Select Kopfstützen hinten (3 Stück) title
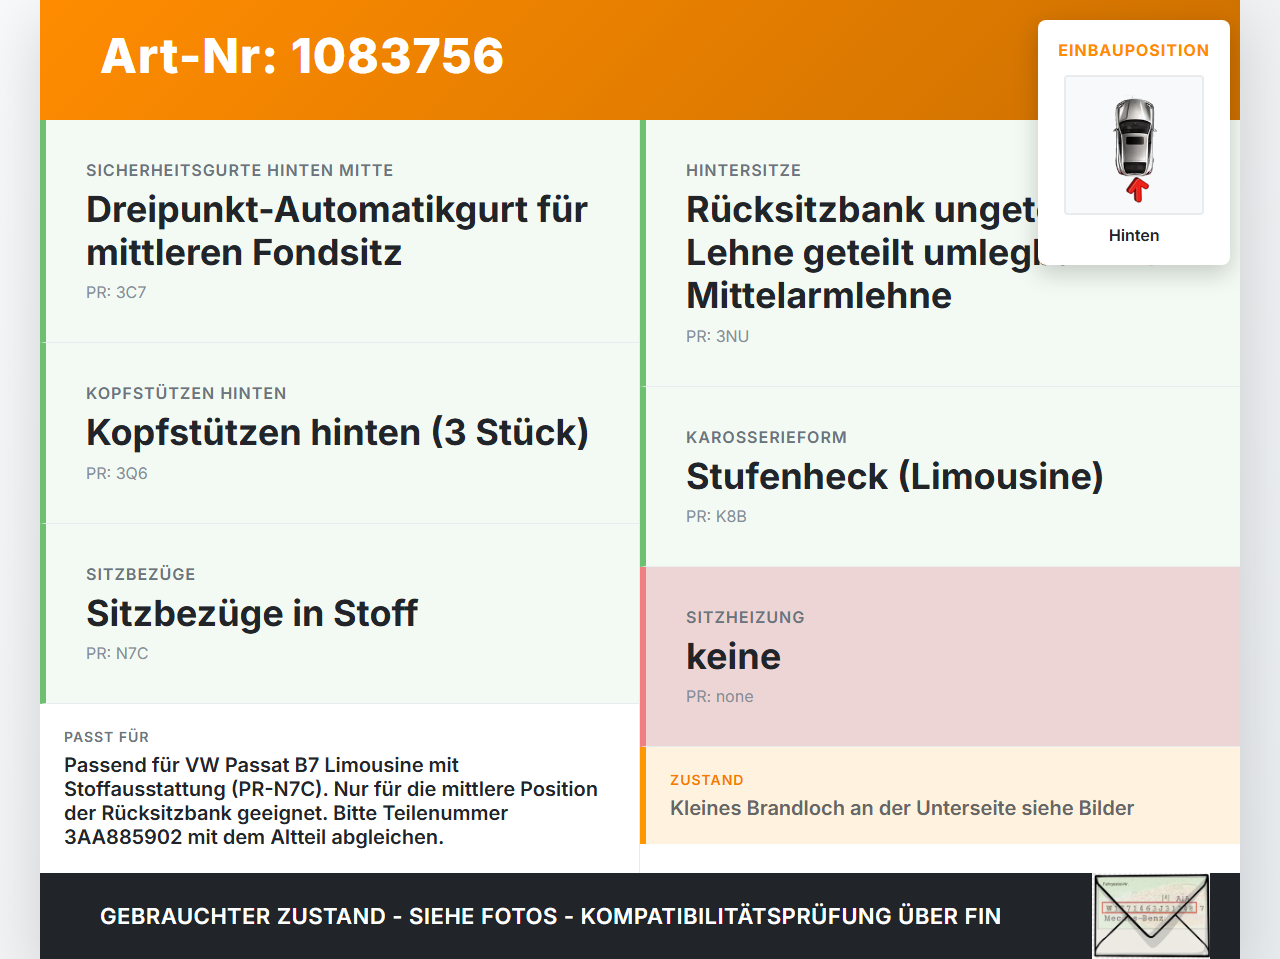The width and height of the screenshot is (1280, 959). 337,432
